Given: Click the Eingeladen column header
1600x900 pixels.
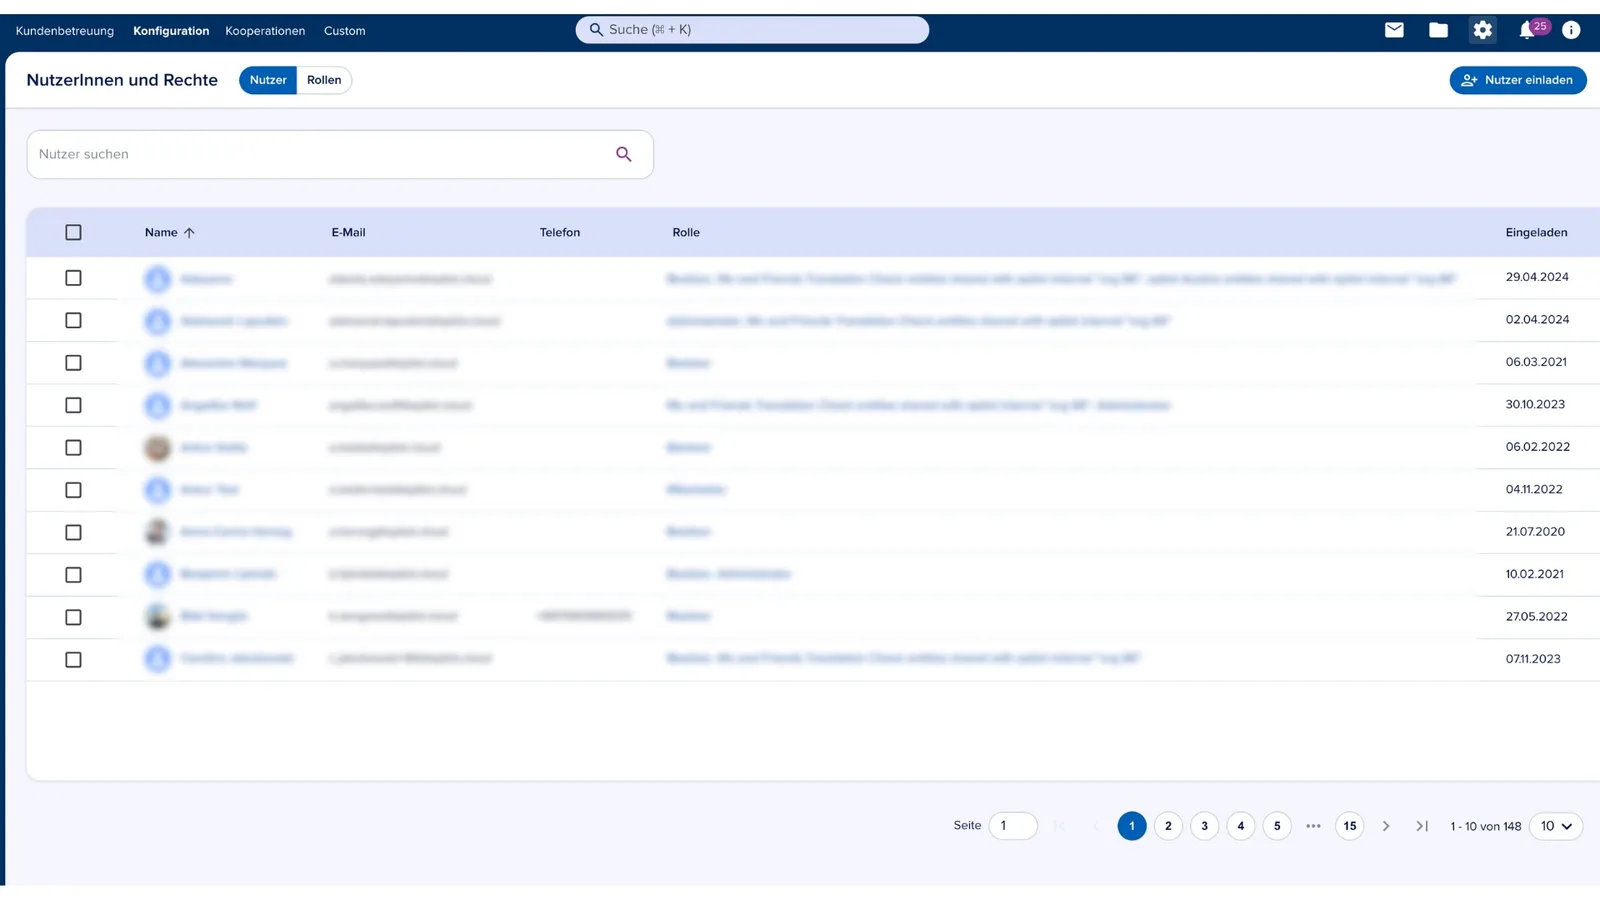Looking at the screenshot, I should (x=1537, y=233).
